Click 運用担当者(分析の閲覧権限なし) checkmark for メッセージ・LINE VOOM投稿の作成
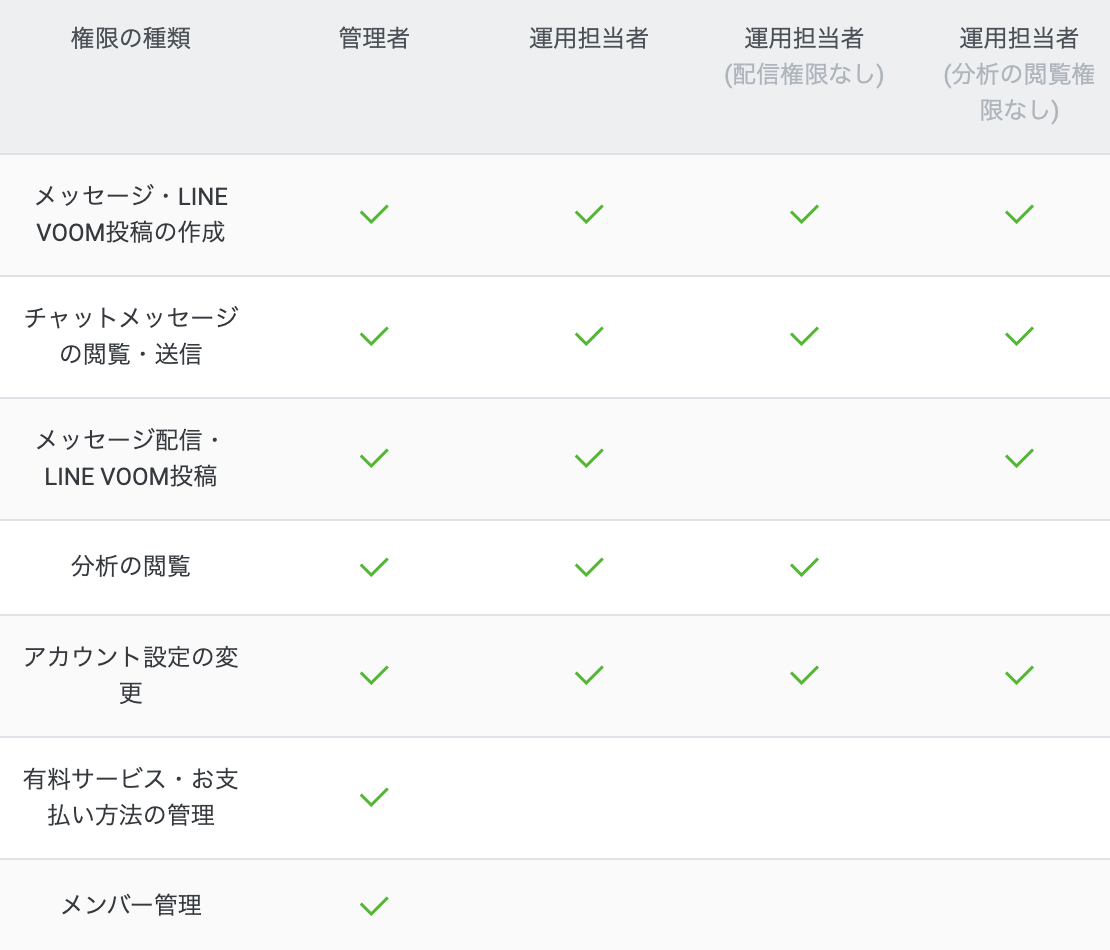The width and height of the screenshot is (1110, 950). tap(1019, 214)
